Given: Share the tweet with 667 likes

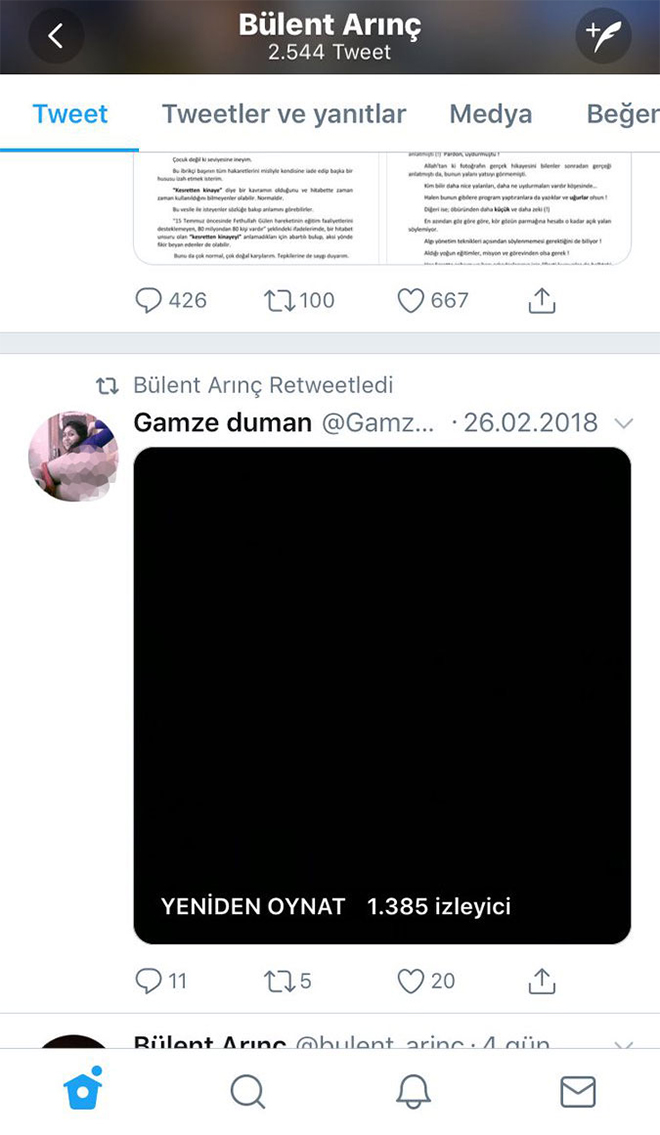Looking at the screenshot, I should pyautogui.click(x=541, y=300).
